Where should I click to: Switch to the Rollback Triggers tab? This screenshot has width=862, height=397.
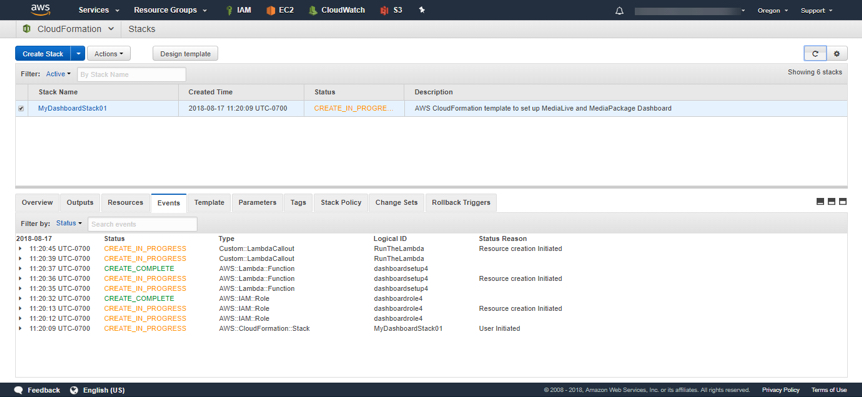[461, 202]
